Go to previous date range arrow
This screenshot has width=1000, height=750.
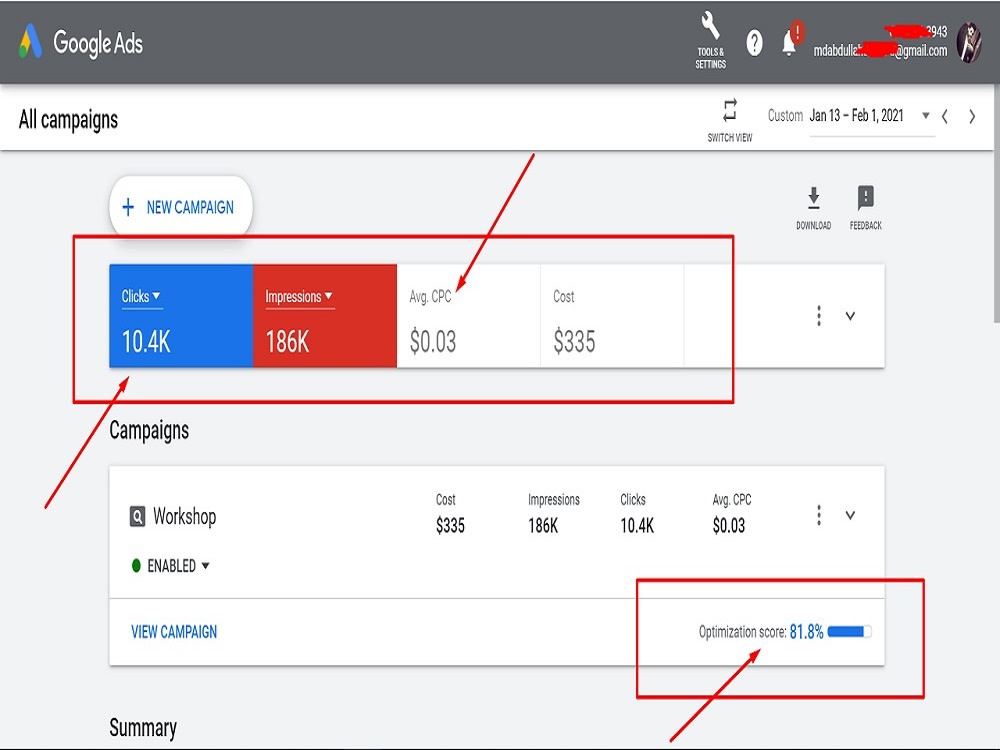click(945, 117)
